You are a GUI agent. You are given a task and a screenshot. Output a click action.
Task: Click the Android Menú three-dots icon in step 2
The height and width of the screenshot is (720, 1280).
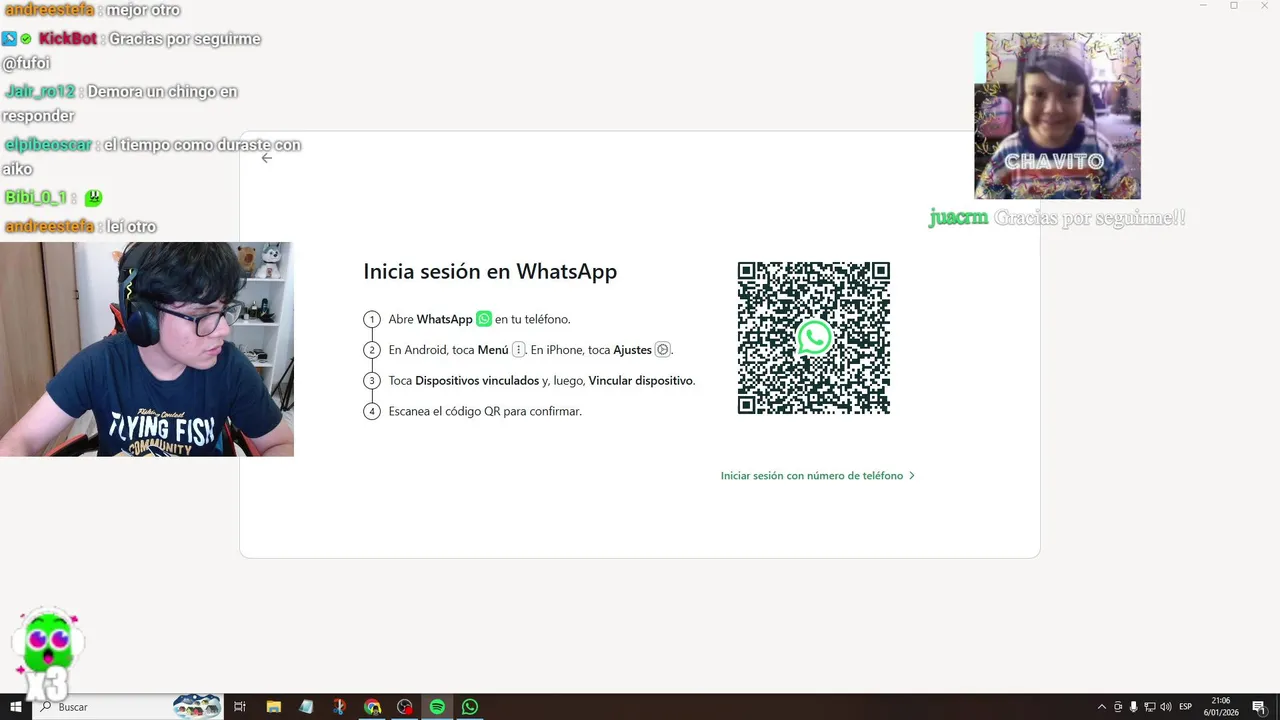coord(518,350)
